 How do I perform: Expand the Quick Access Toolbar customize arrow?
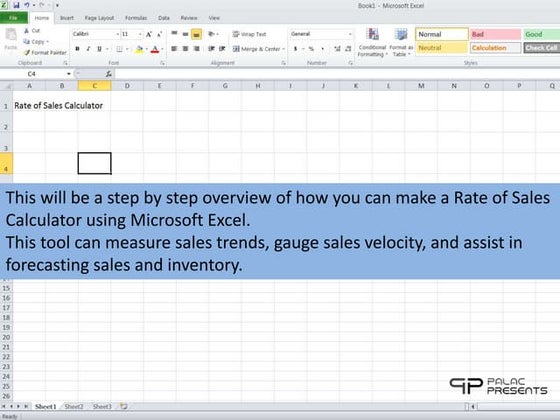point(57,5)
